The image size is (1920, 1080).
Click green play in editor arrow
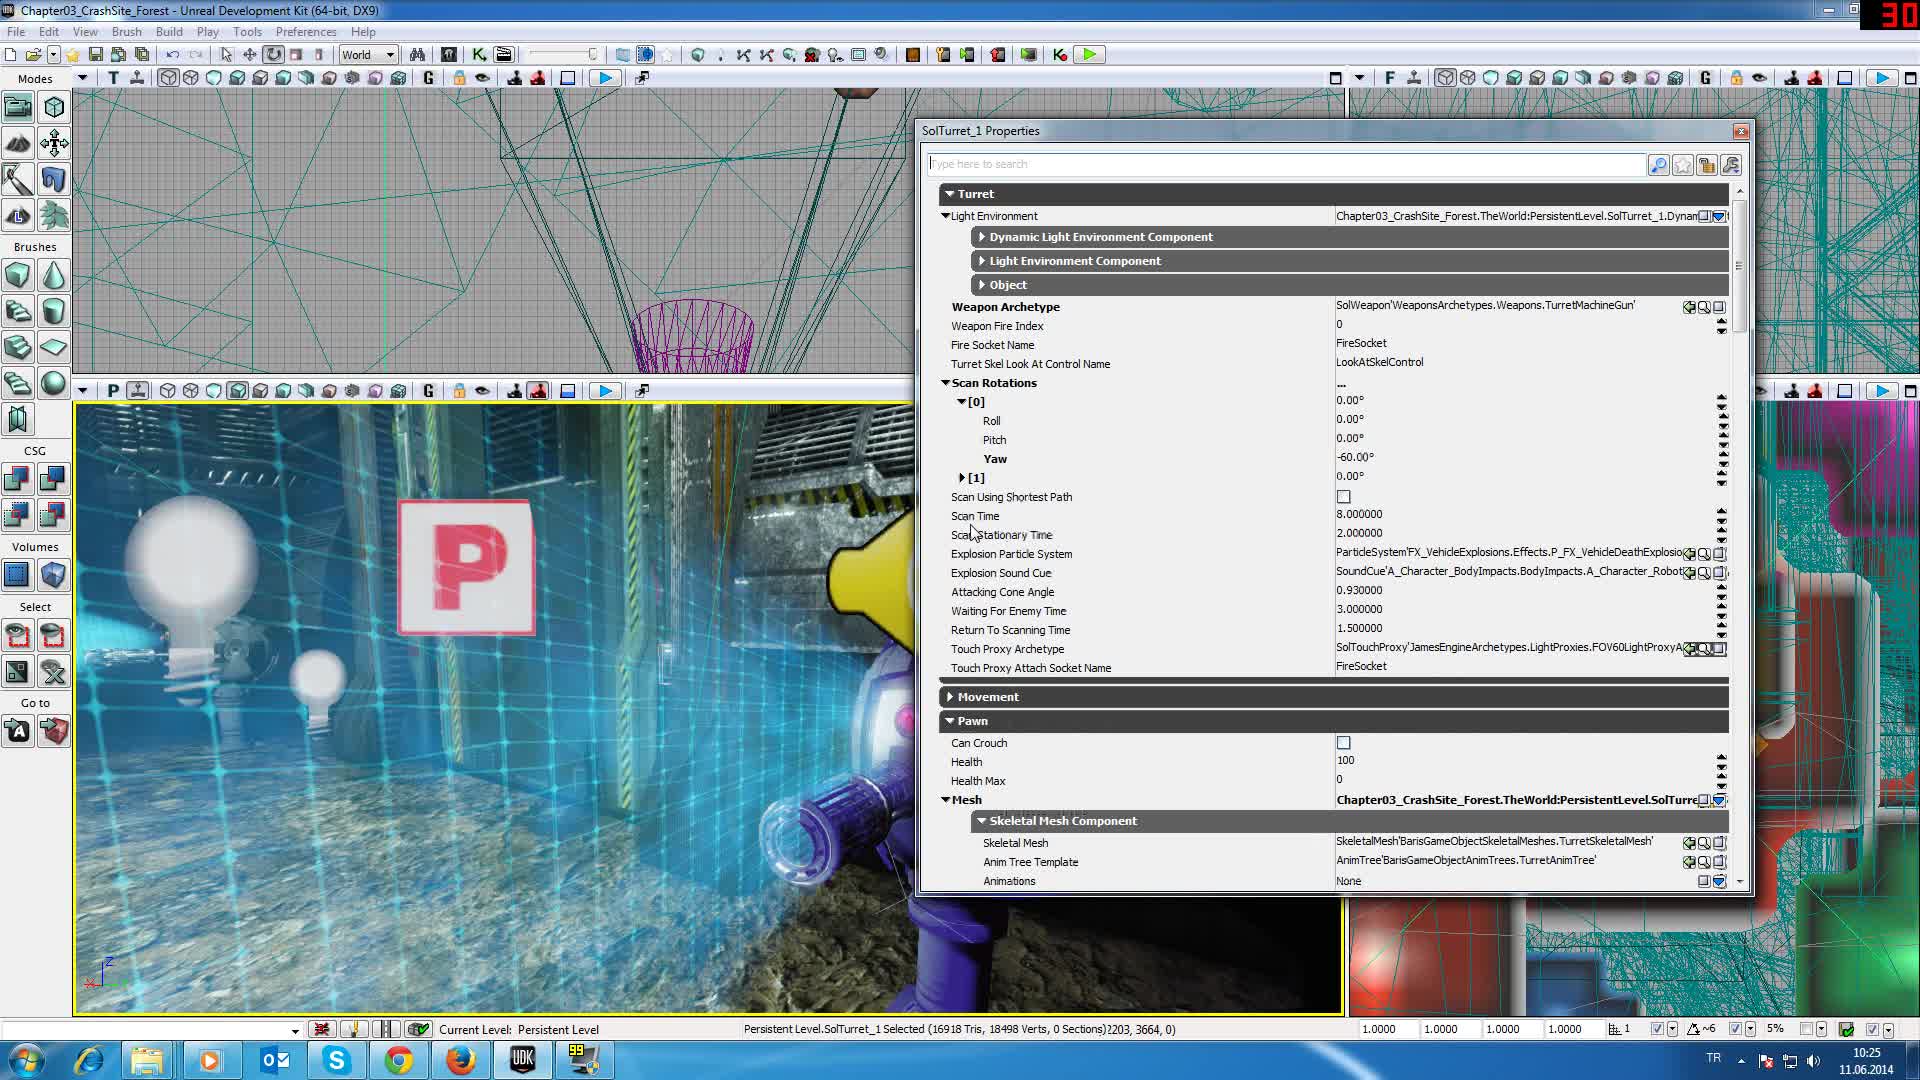(x=1089, y=55)
